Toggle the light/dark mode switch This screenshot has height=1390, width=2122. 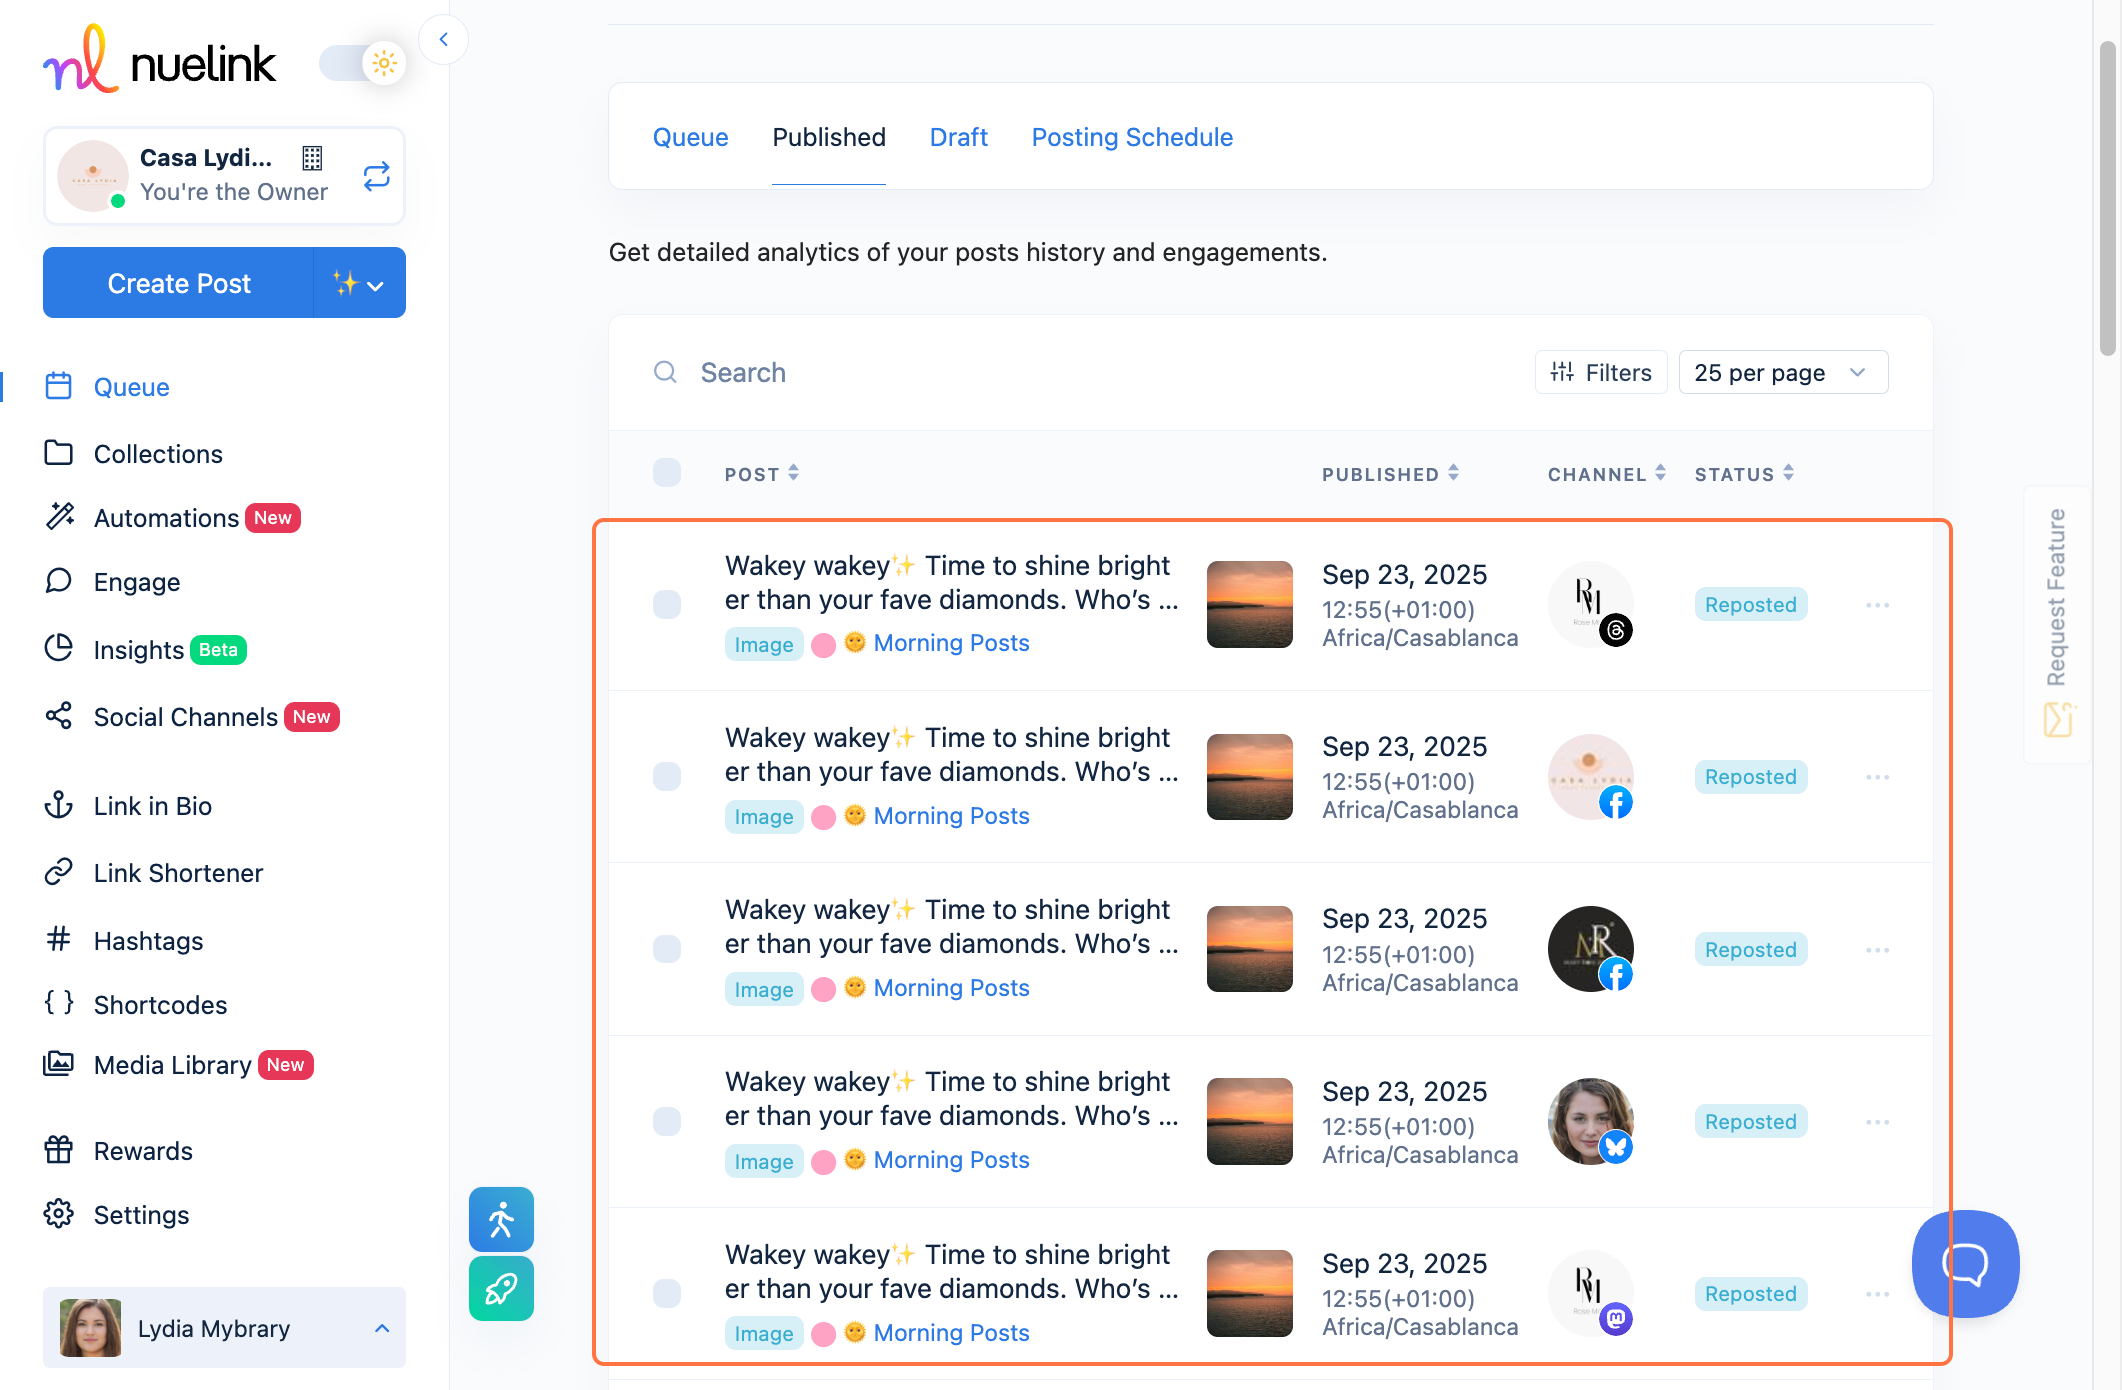click(363, 64)
